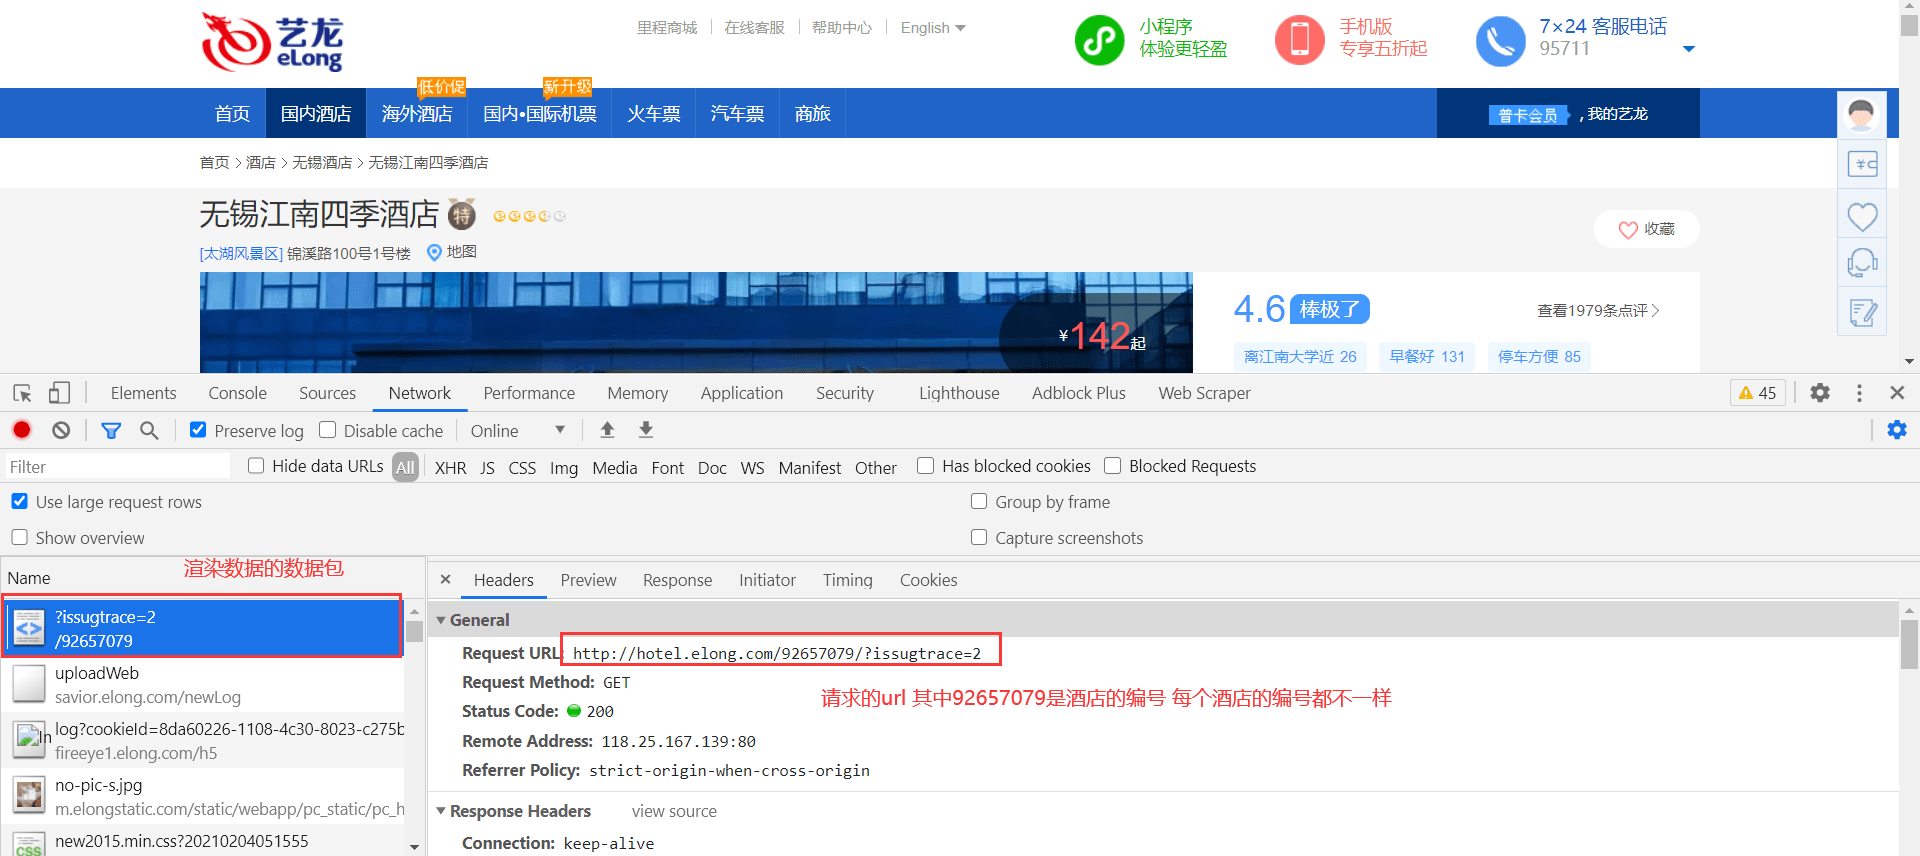The width and height of the screenshot is (1920, 856).
Task: Open the Preview tab
Action: click(588, 580)
